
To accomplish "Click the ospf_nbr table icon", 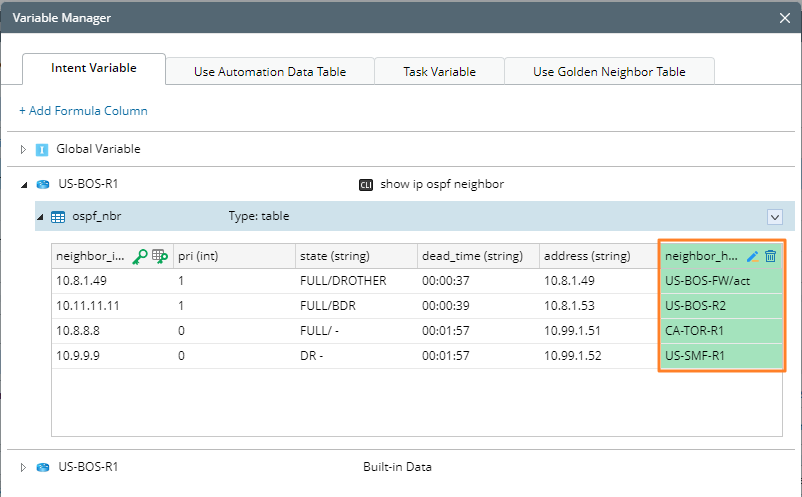I will (58, 216).
